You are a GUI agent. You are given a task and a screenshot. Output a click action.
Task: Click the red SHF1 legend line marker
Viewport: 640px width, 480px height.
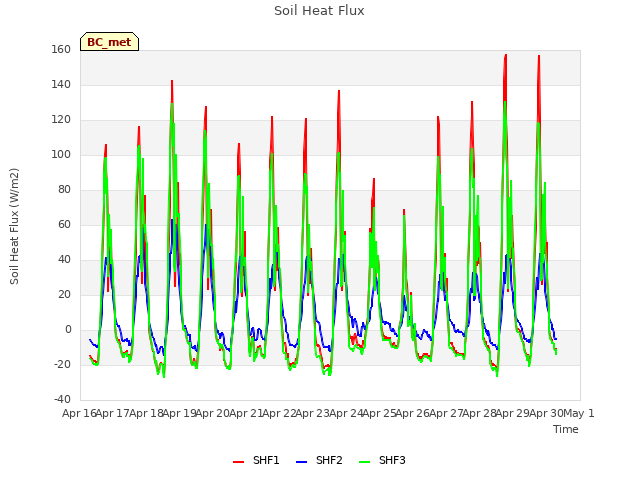point(238,462)
